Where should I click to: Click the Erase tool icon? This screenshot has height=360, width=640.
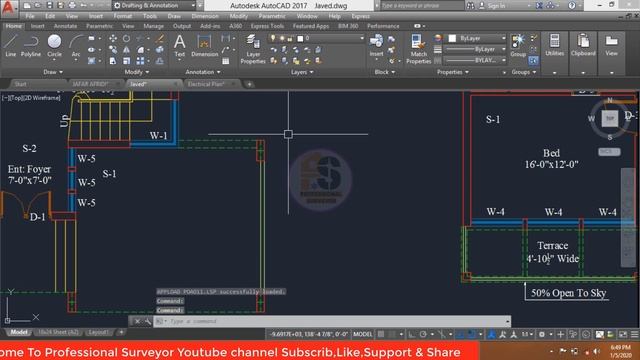(x=160, y=38)
